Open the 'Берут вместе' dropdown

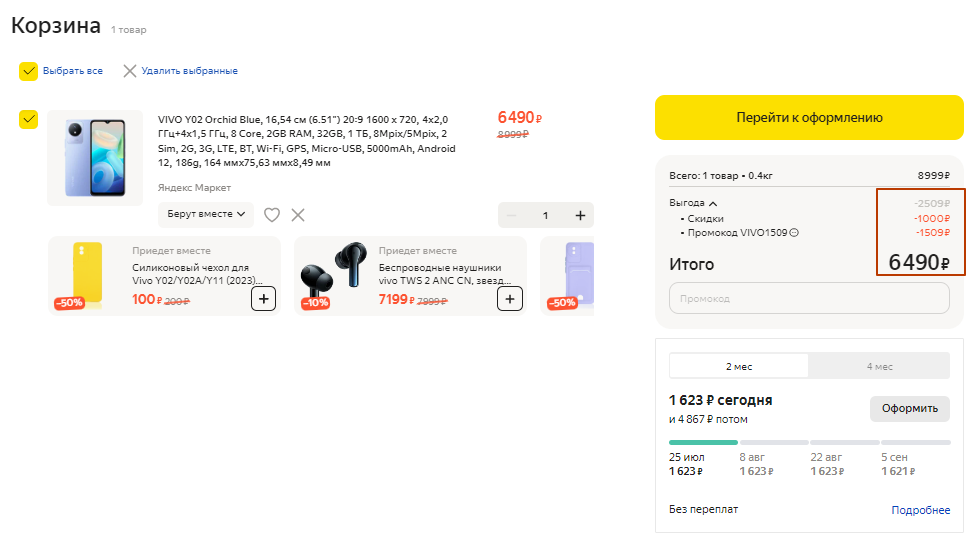206,214
